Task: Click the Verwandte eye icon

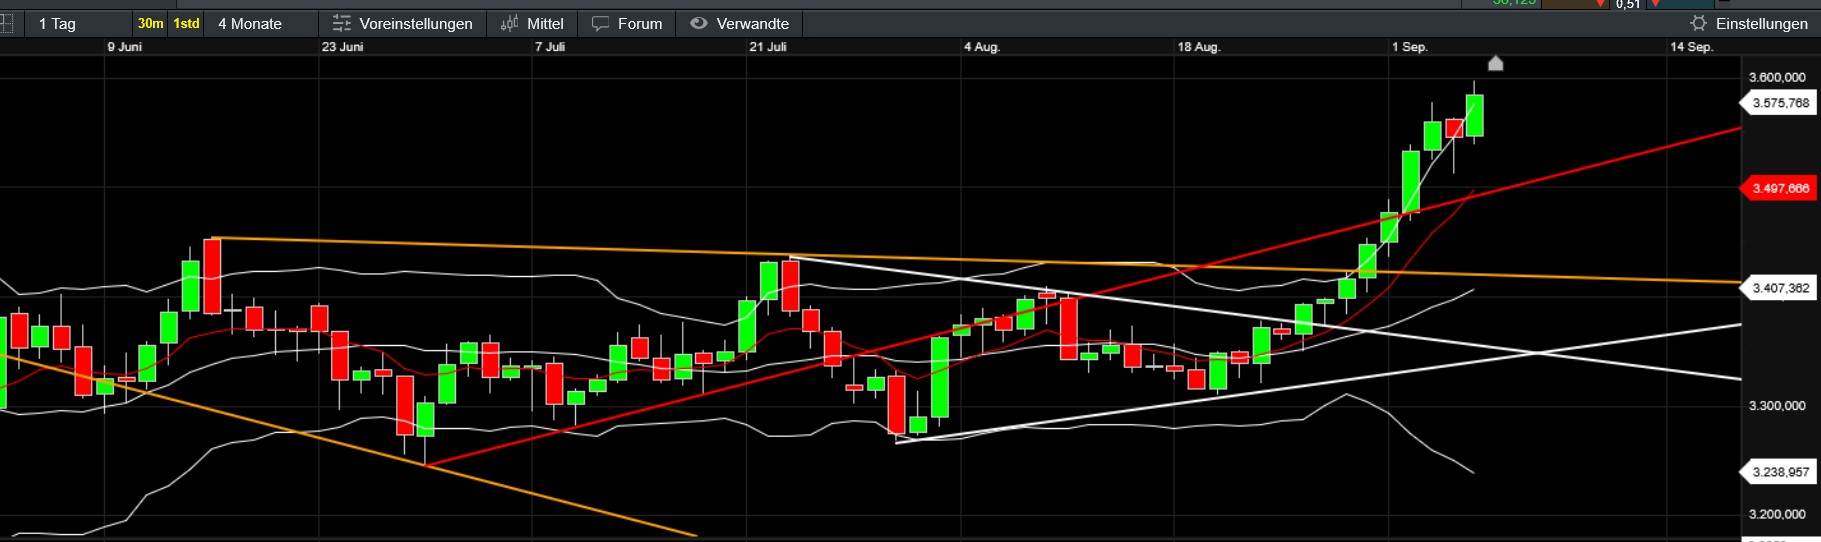Action: 699,23
